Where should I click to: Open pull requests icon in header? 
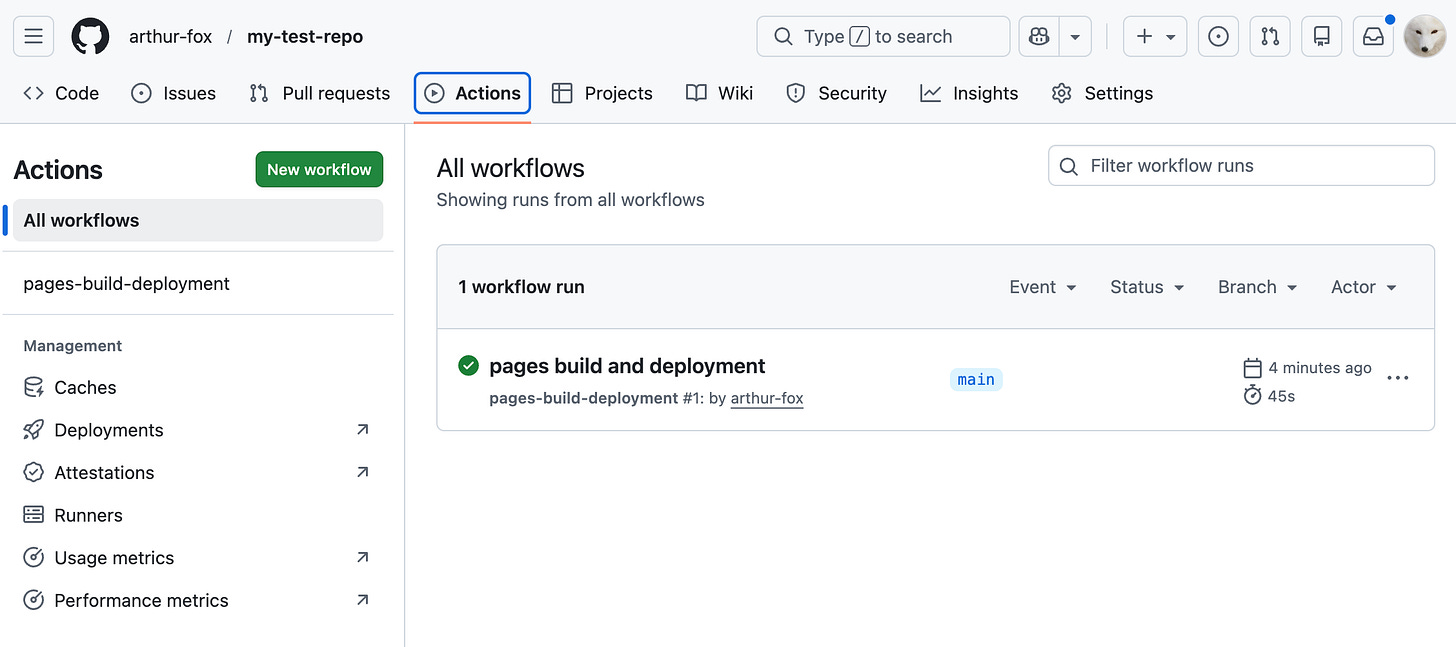point(1270,37)
